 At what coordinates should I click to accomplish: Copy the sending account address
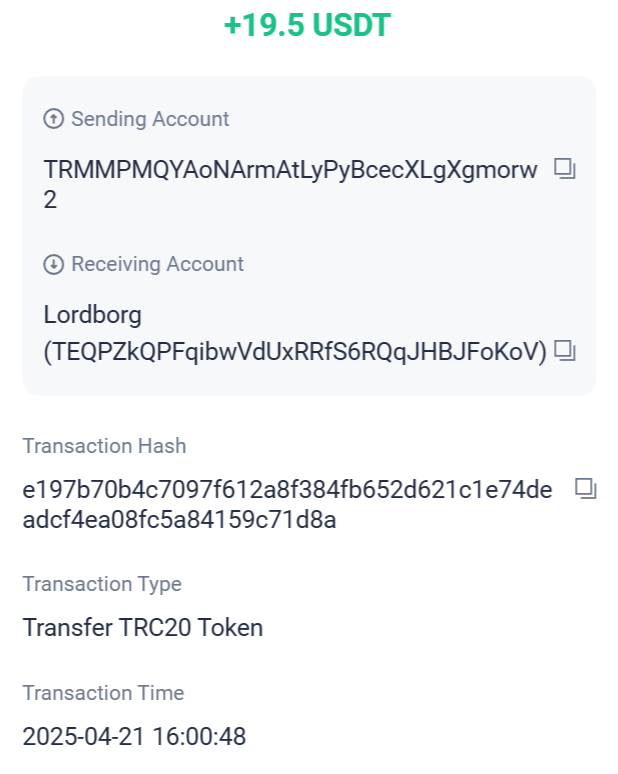(565, 168)
